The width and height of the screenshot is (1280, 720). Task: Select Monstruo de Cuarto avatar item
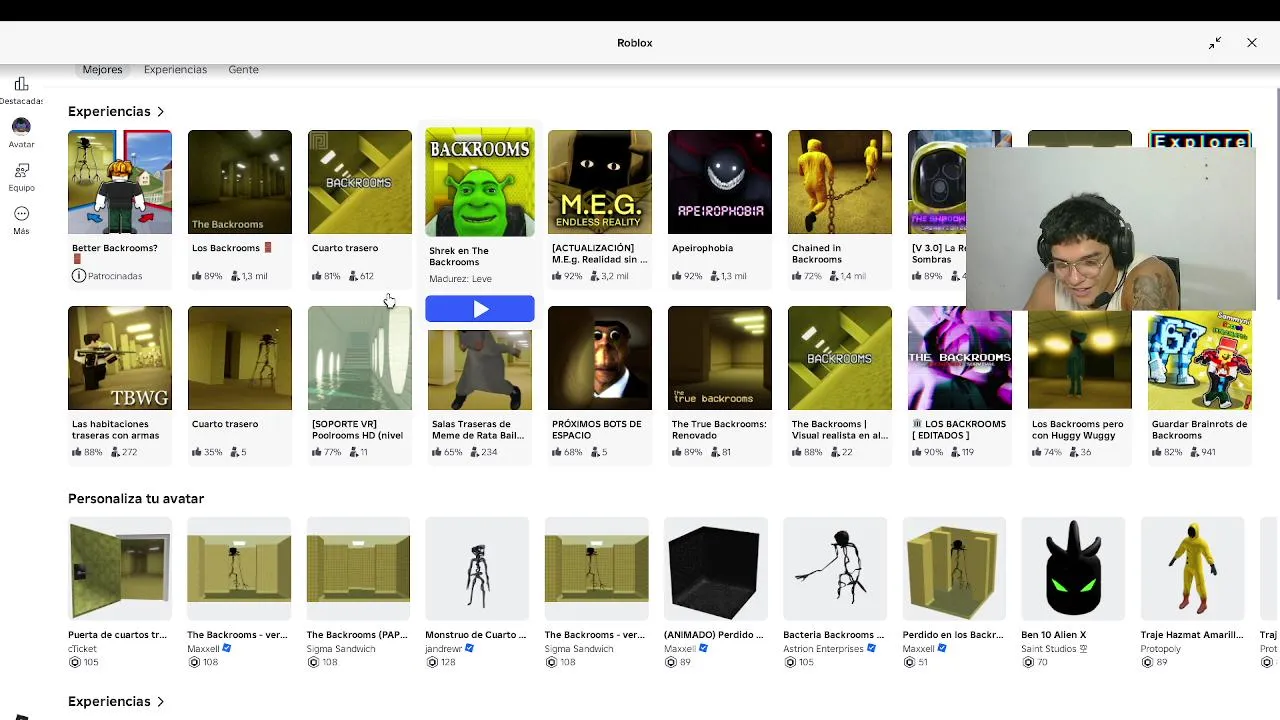(477, 570)
